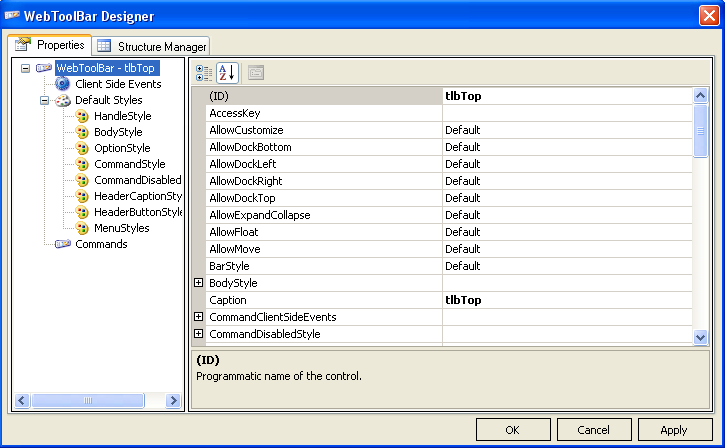Screen dimensions: 725x448
Task: Expand the BodyStyle property row
Action: pos(198,283)
